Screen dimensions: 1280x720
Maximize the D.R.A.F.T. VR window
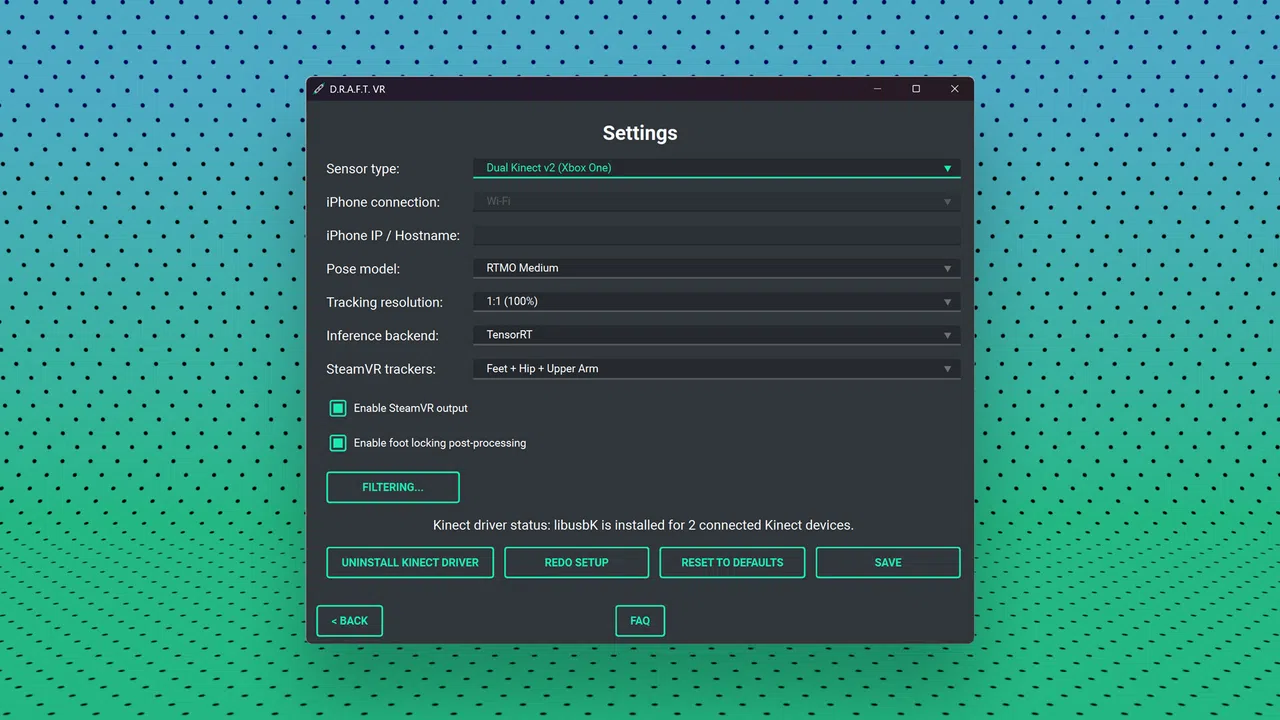916,89
